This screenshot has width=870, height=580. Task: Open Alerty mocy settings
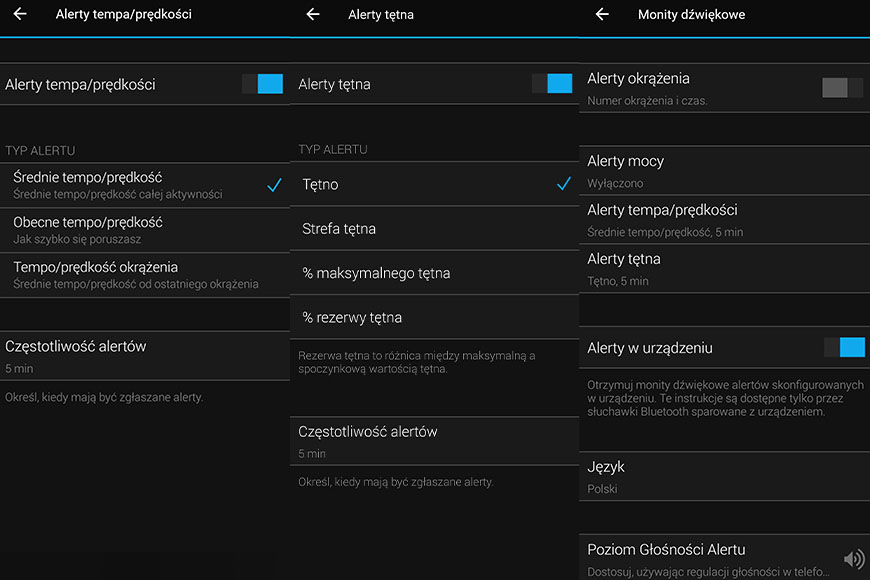pos(725,171)
